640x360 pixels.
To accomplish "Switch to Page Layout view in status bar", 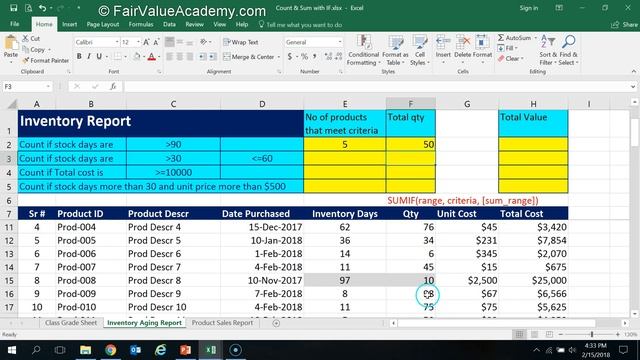I will pyautogui.click(x=534, y=334).
